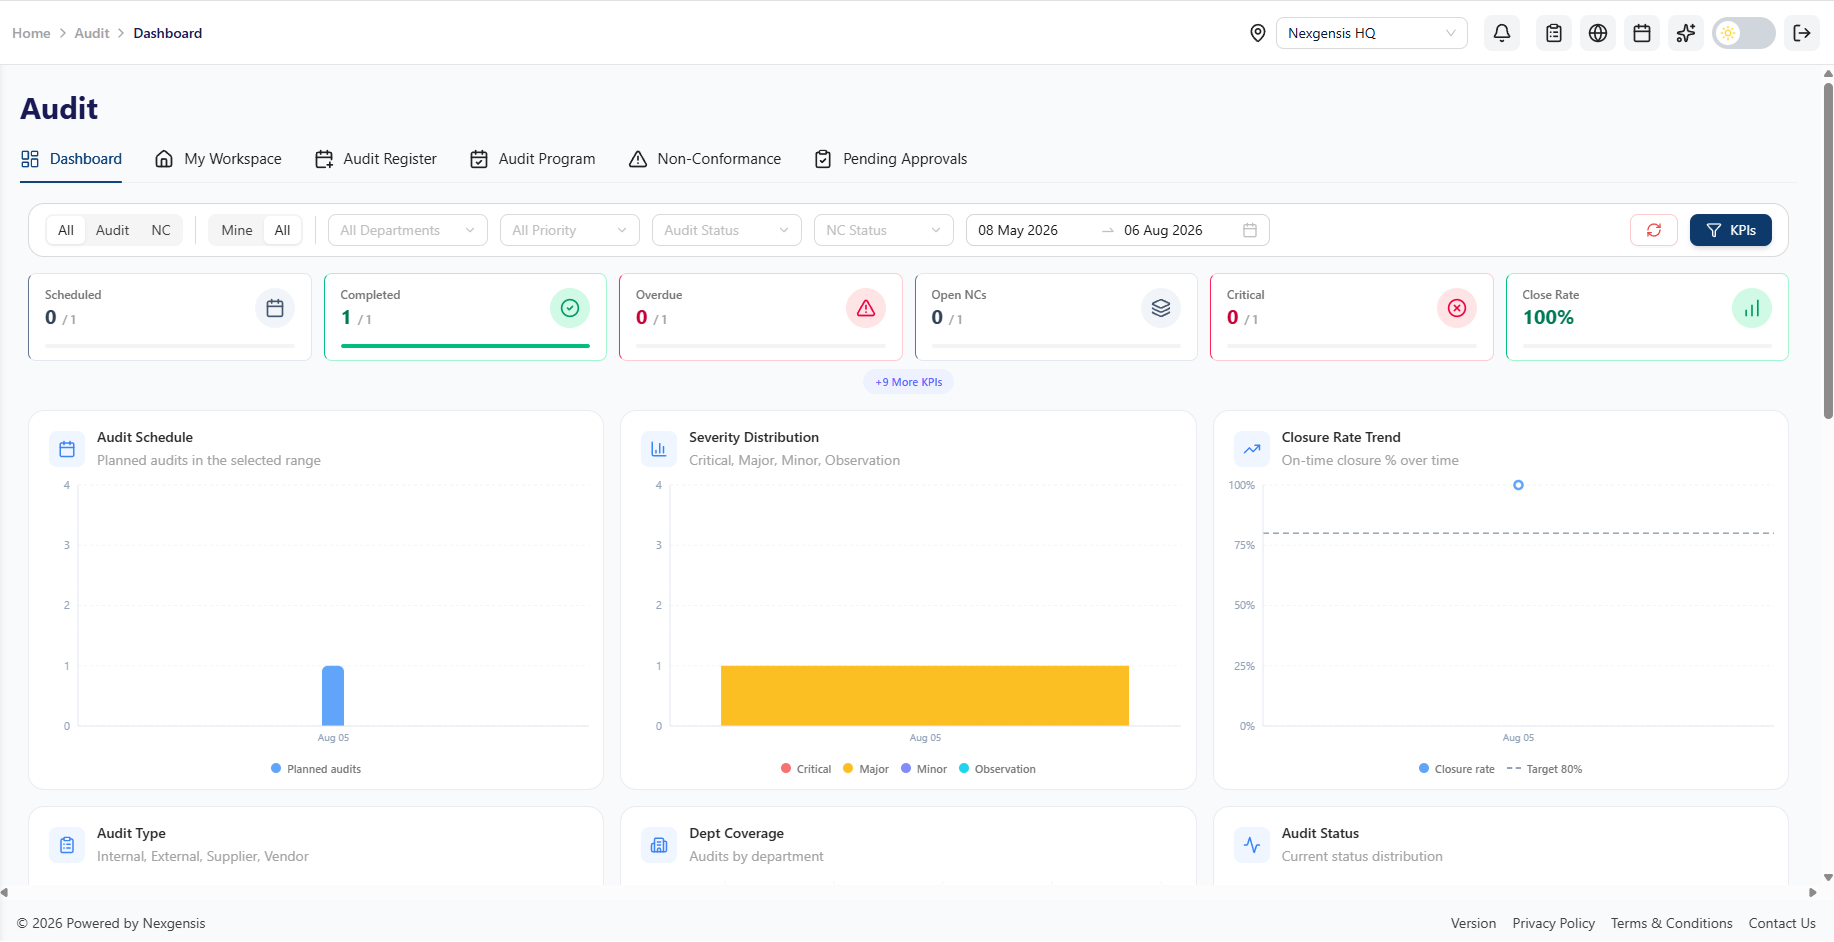Click the closure rate data point

[1518, 485]
